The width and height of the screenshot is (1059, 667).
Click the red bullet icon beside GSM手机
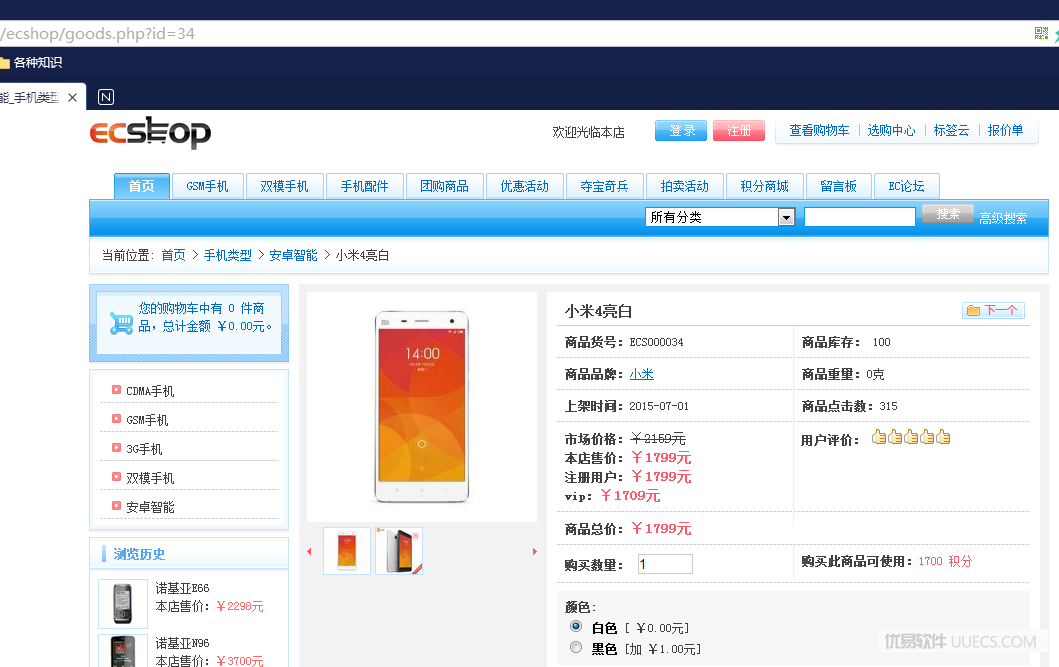(x=116, y=419)
